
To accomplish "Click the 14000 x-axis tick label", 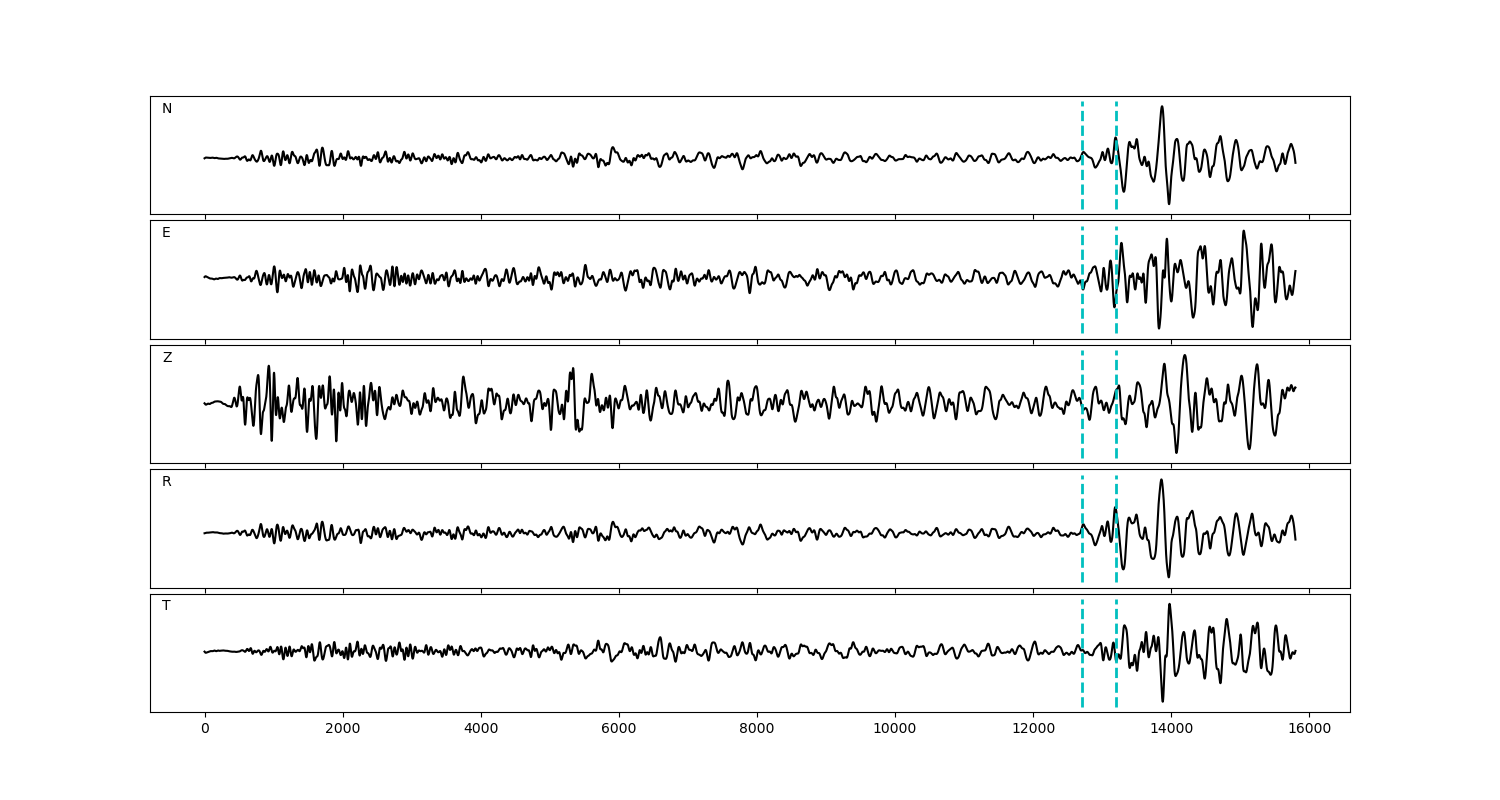I will coord(1171,730).
